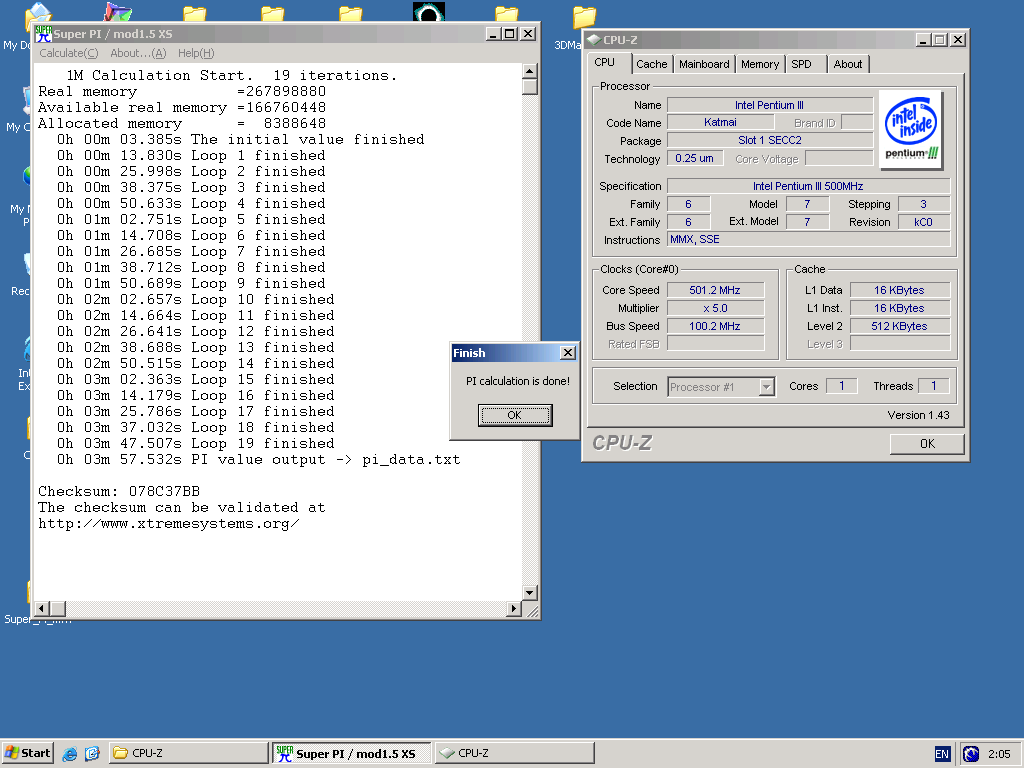Click the Version 1.43 label in CPU-Z
This screenshot has width=1024, height=768.
coord(918,415)
